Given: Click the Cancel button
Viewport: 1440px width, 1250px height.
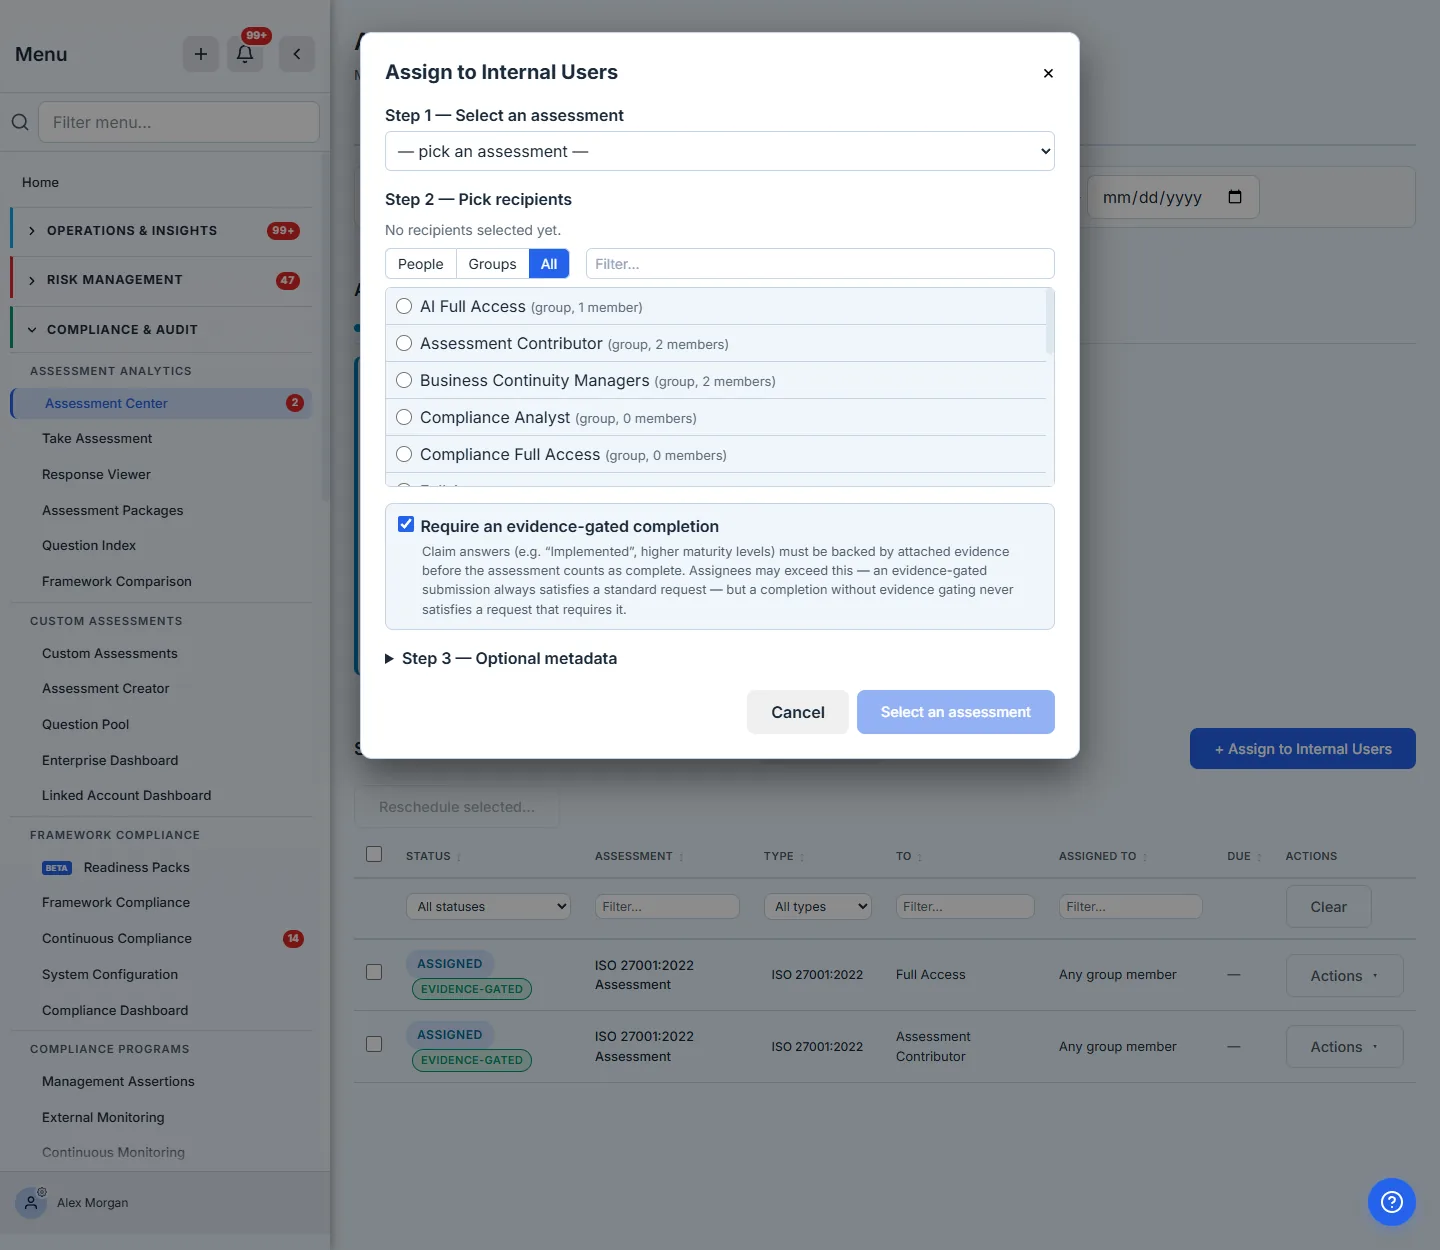Looking at the screenshot, I should pyautogui.click(x=798, y=712).
